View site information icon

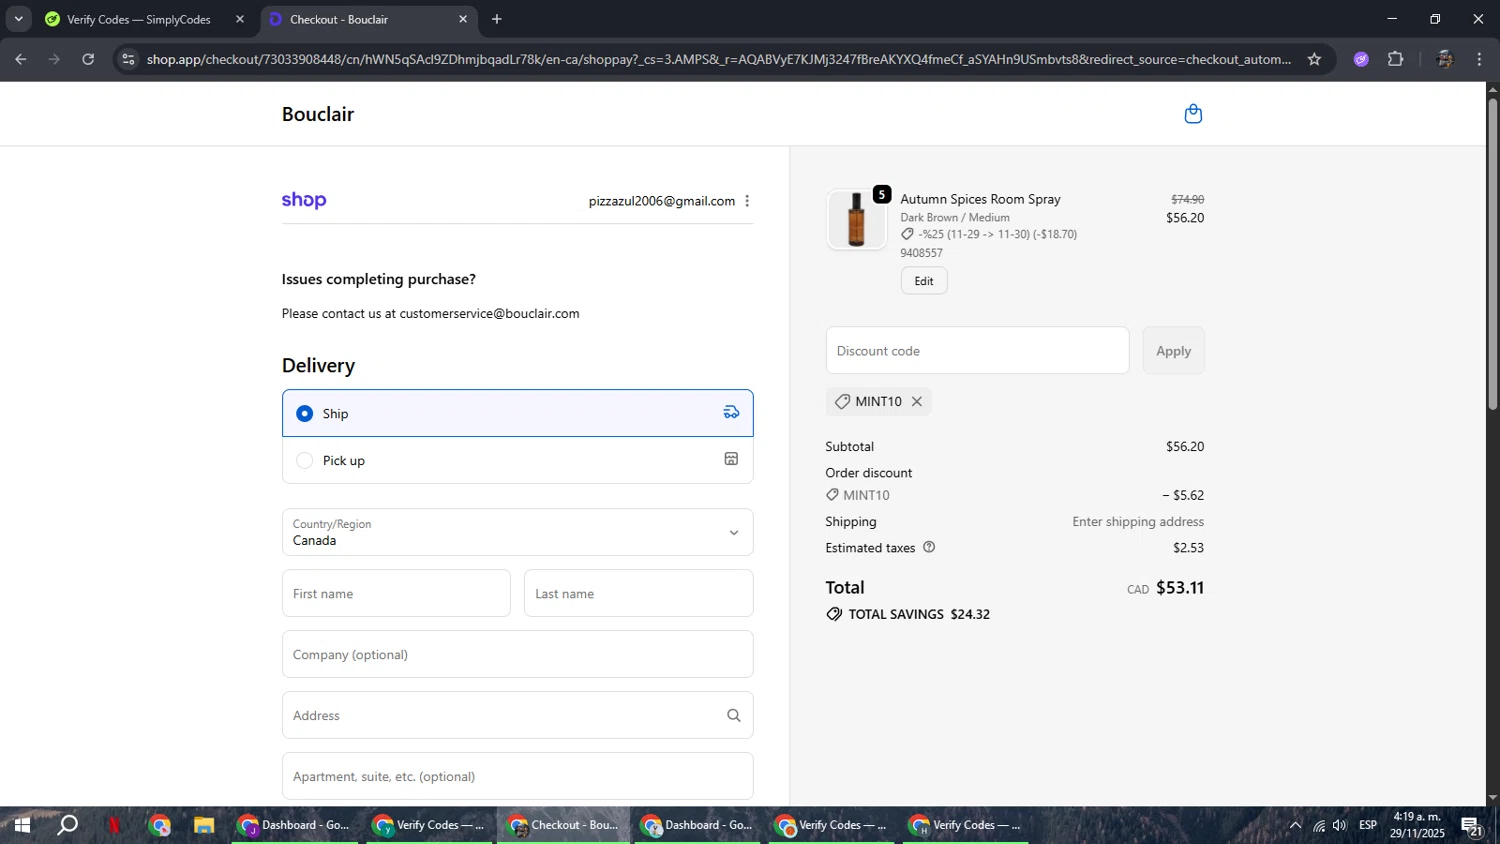click(x=127, y=59)
